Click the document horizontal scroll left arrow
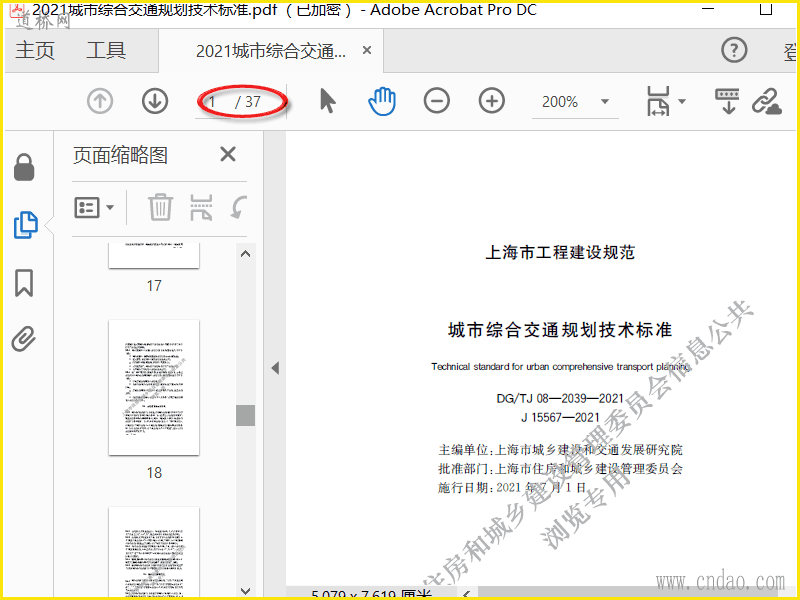The image size is (800, 600). 466,593
